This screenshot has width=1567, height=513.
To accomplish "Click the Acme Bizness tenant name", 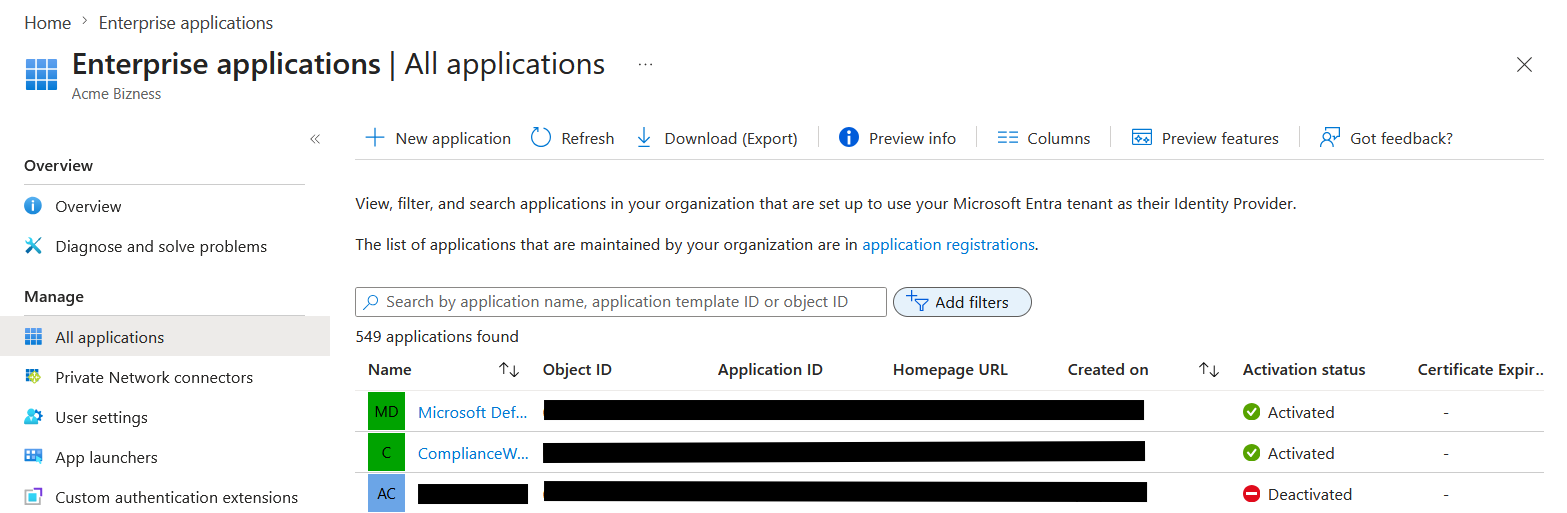I will click(116, 94).
